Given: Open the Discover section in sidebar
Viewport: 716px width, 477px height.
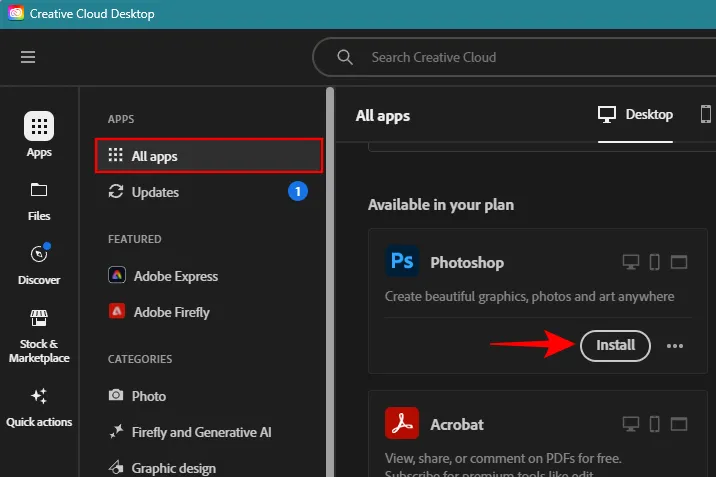Looking at the screenshot, I should 39,265.
